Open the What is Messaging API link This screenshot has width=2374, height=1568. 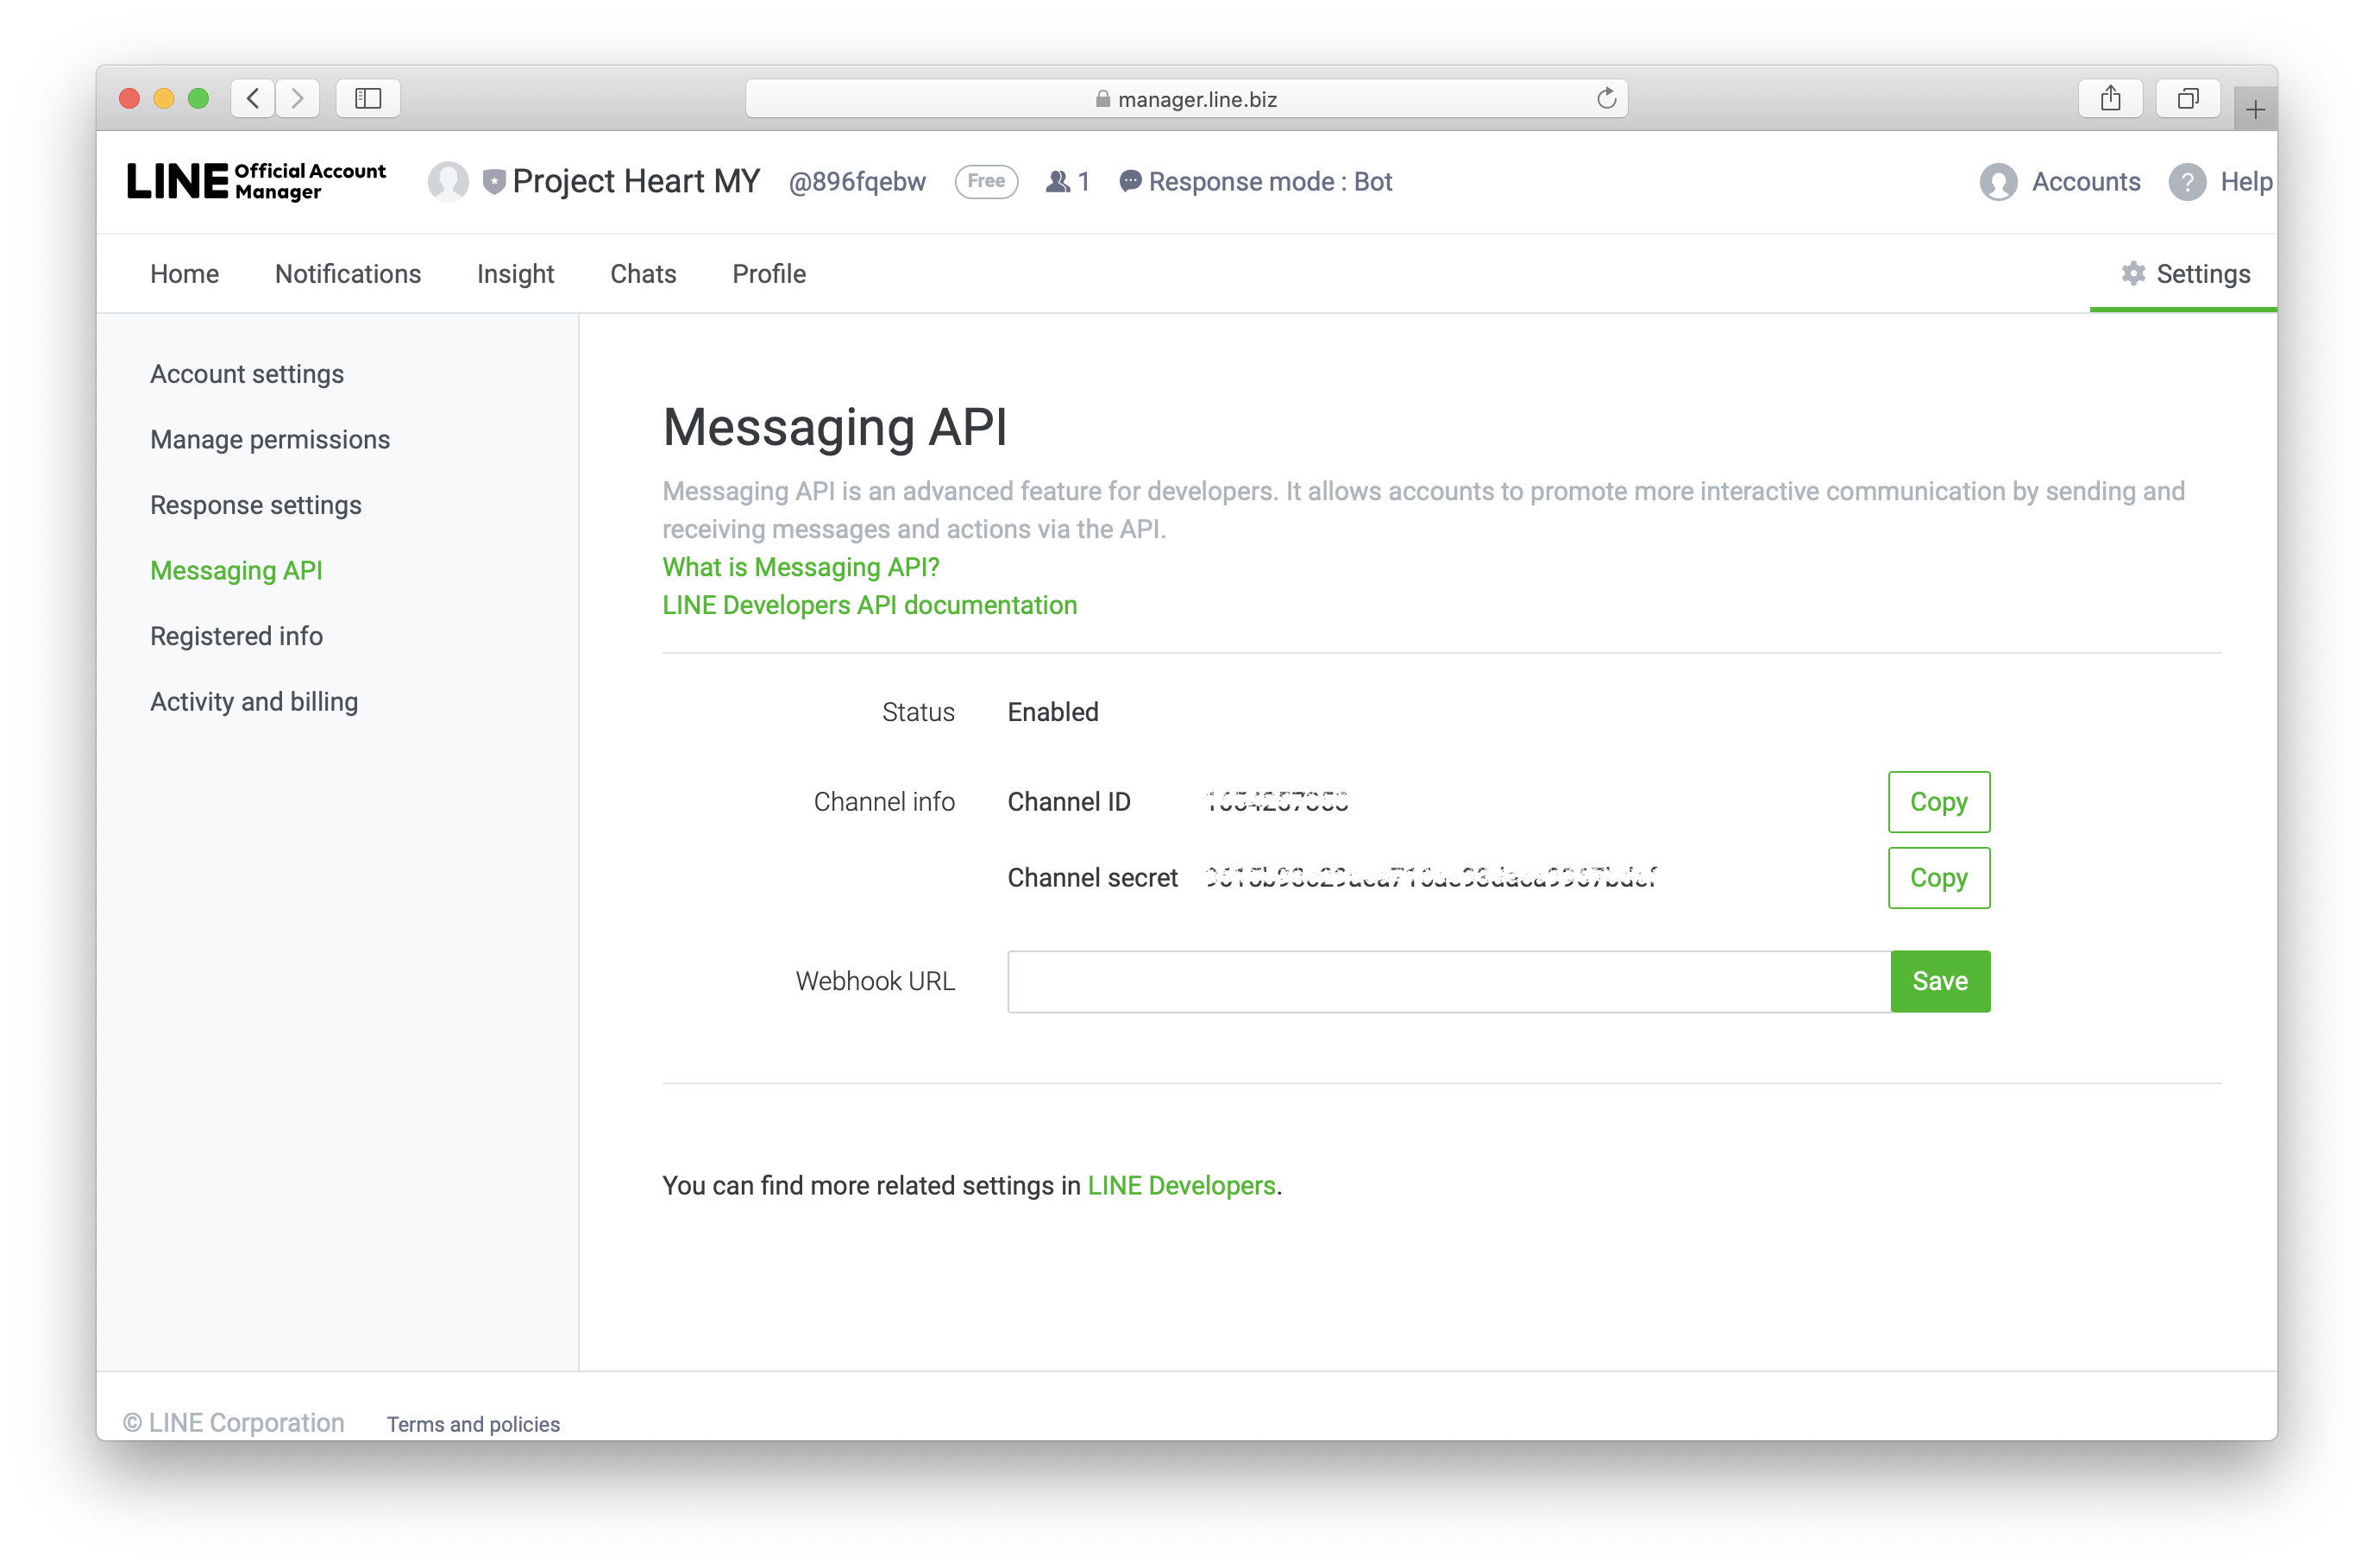point(800,567)
